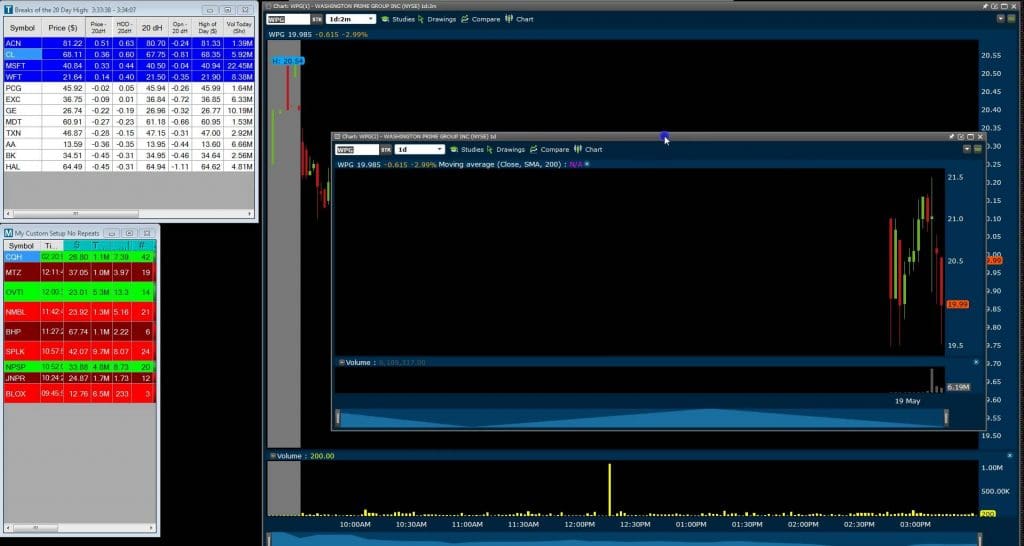Viewport: 1024px width, 546px height.
Task: Click right handle of front chart range slider
Action: pyautogui.click(x=946, y=417)
